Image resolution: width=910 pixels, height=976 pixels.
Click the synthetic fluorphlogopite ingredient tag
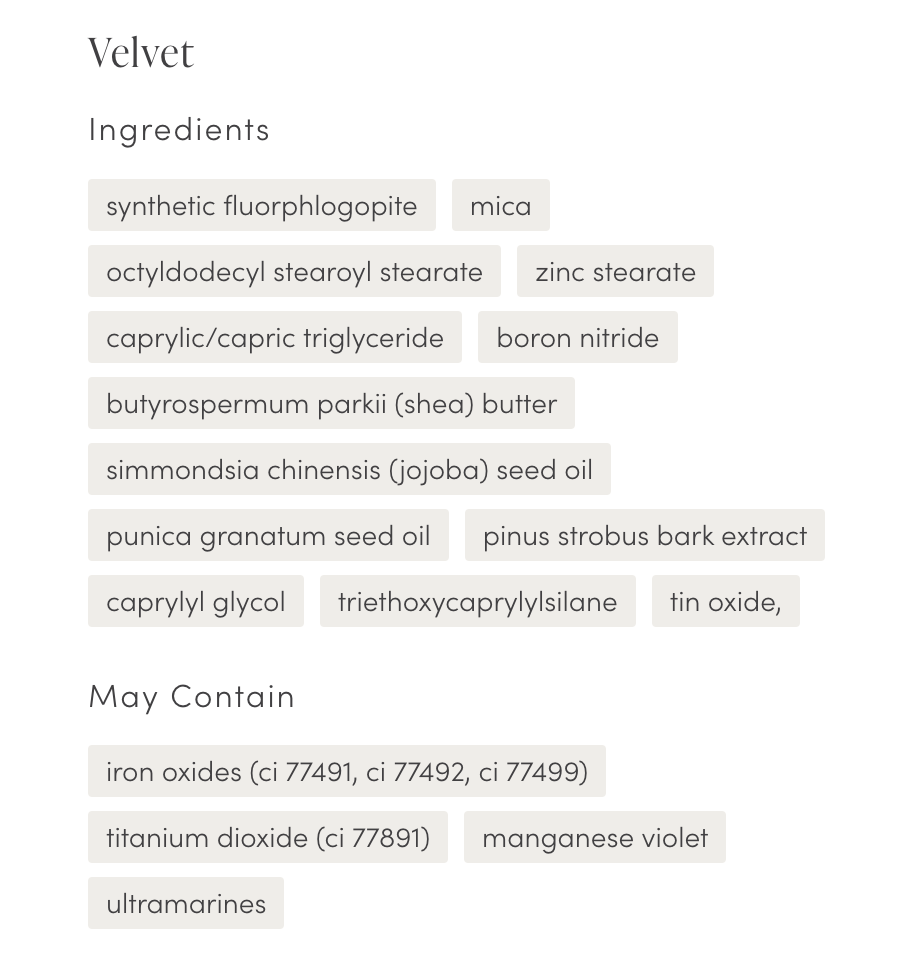point(261,205)
